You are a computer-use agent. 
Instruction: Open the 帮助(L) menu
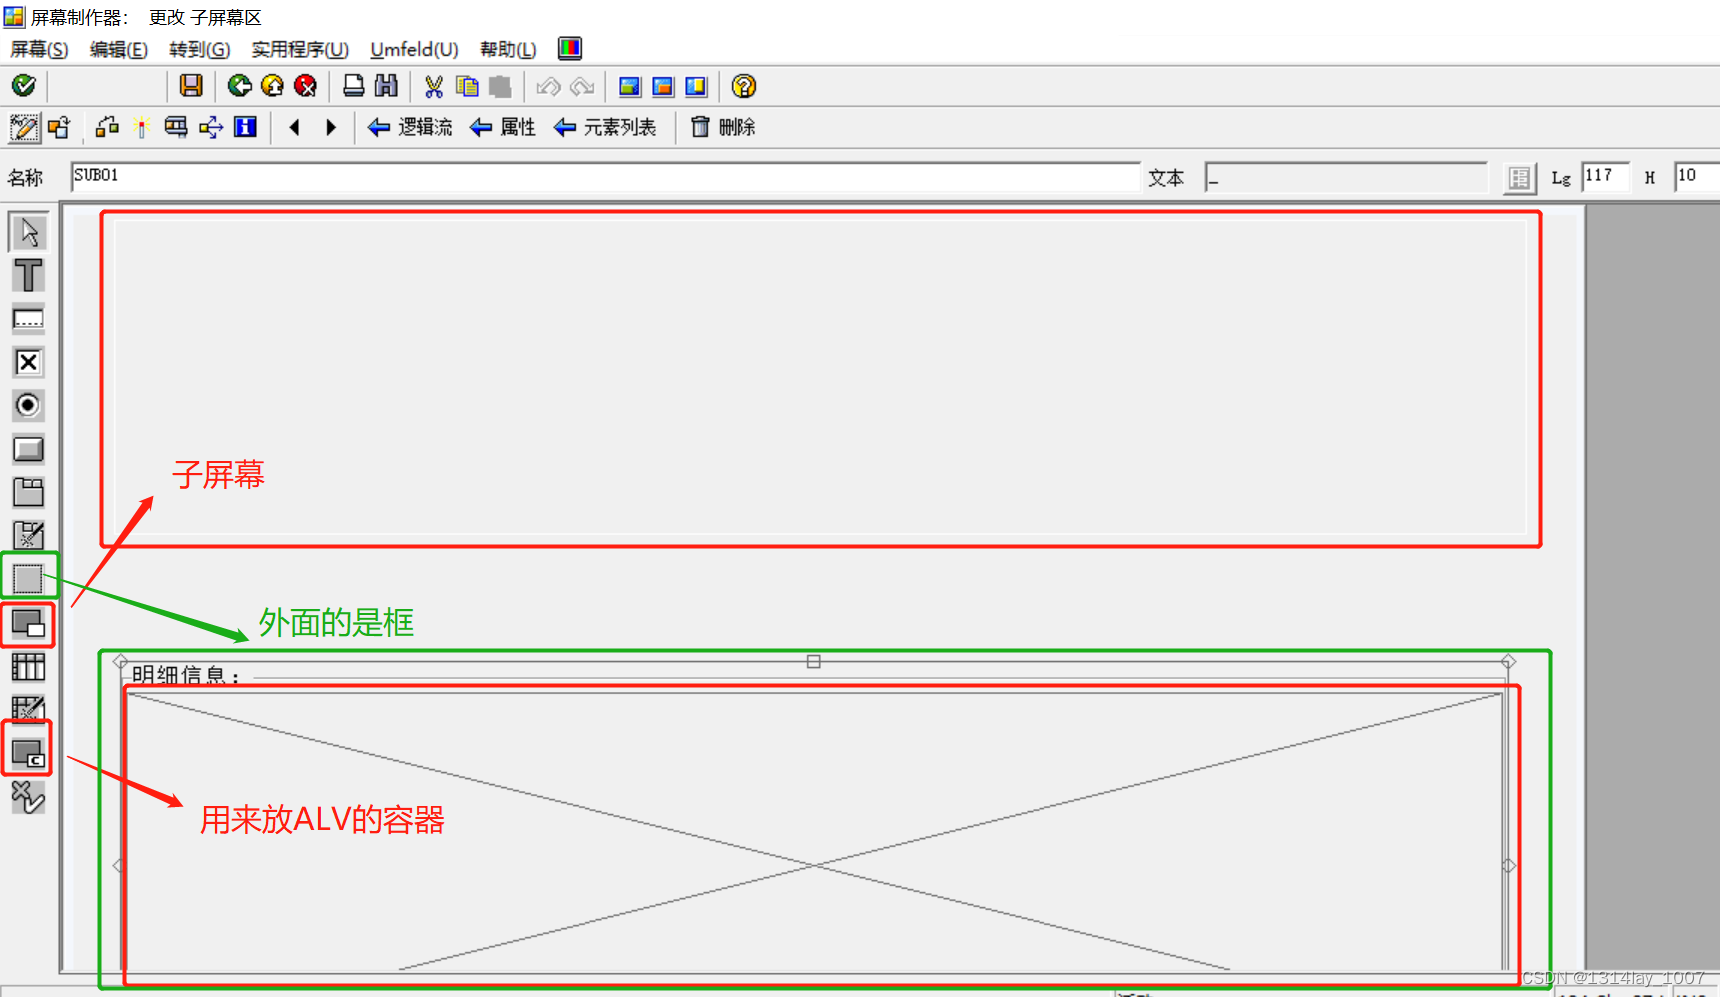tap(508, 49)
